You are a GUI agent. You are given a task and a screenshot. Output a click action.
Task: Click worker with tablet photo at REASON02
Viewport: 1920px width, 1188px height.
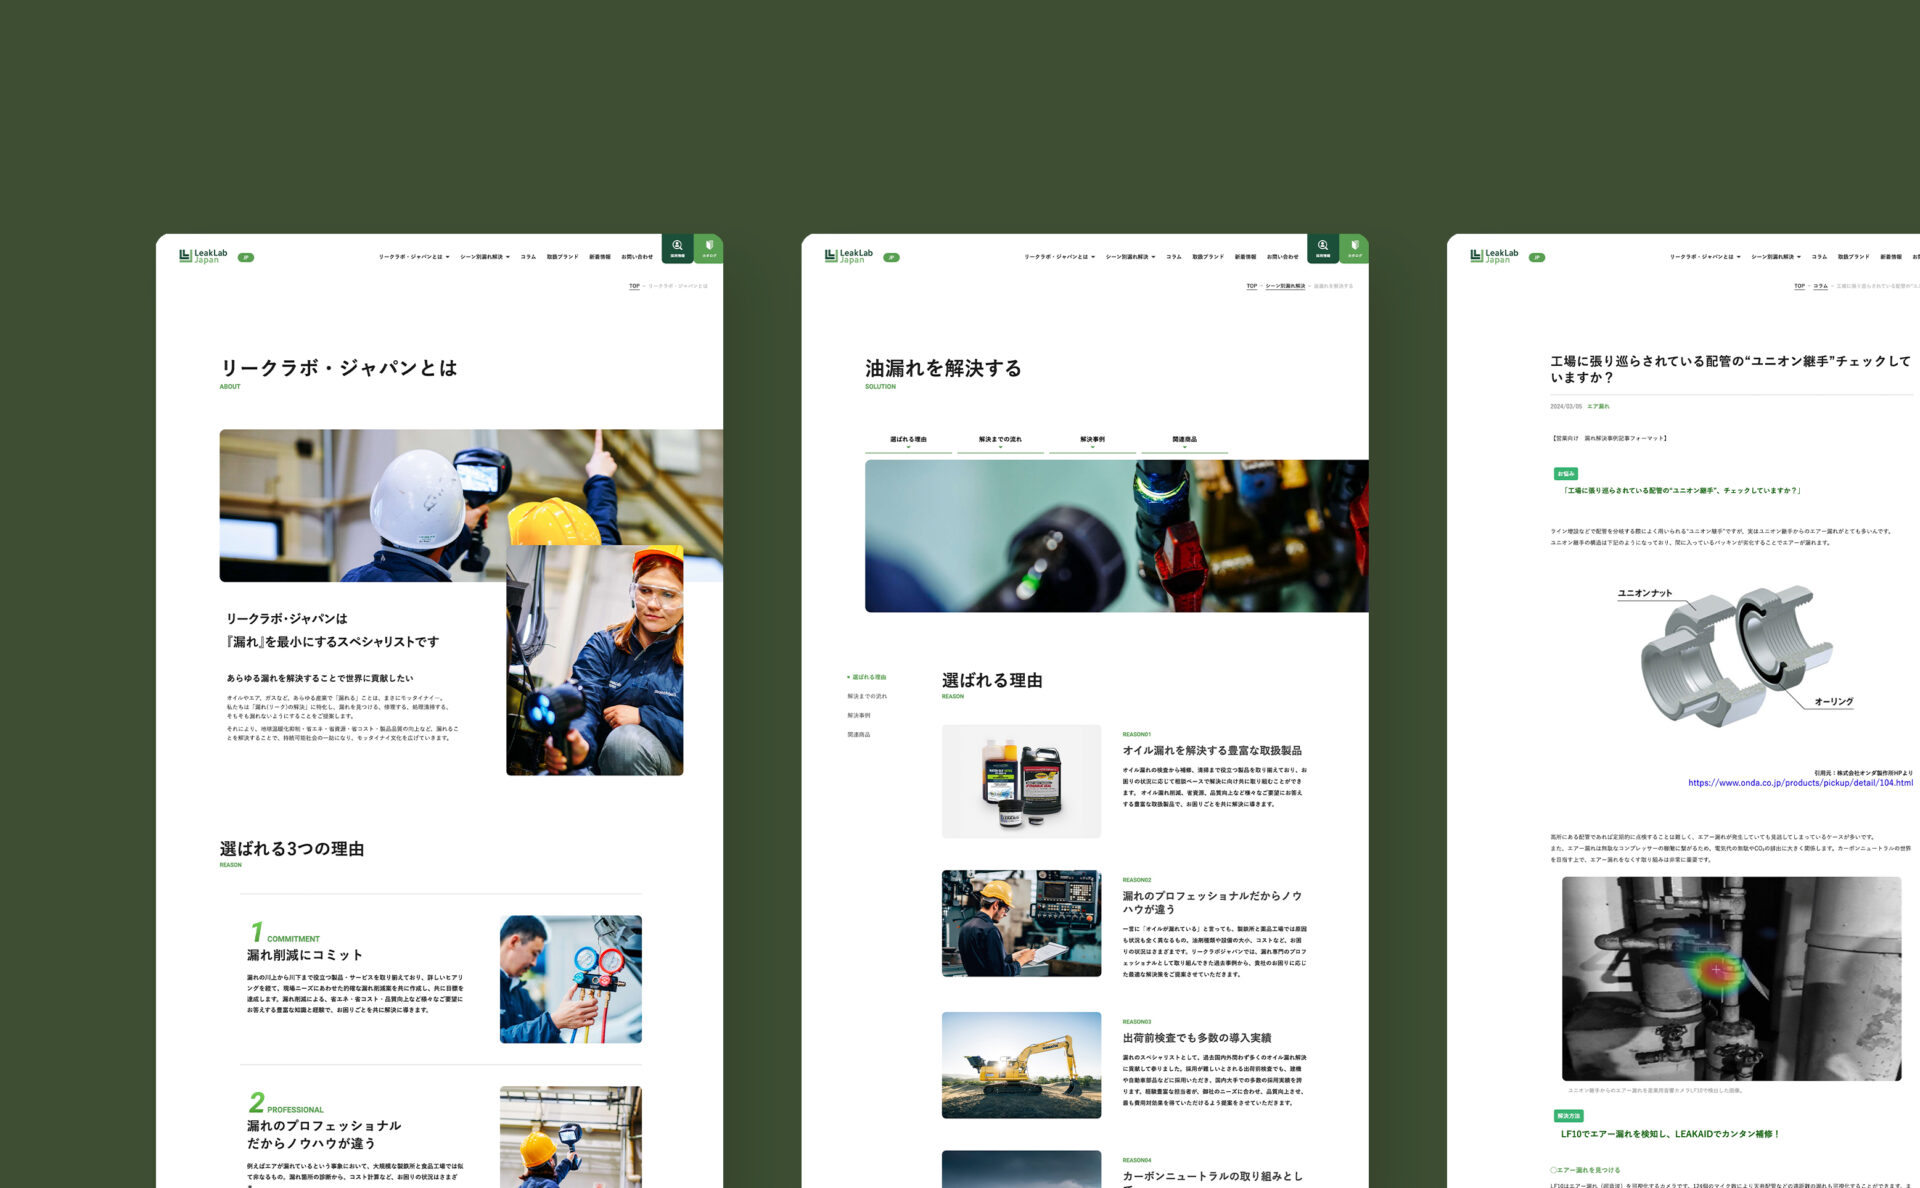(1021, 923)
